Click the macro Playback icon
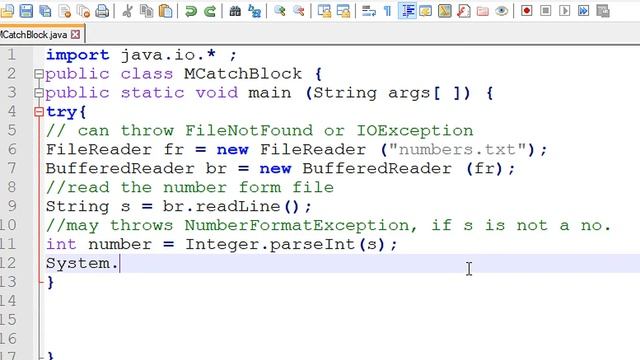 point(564,11)
